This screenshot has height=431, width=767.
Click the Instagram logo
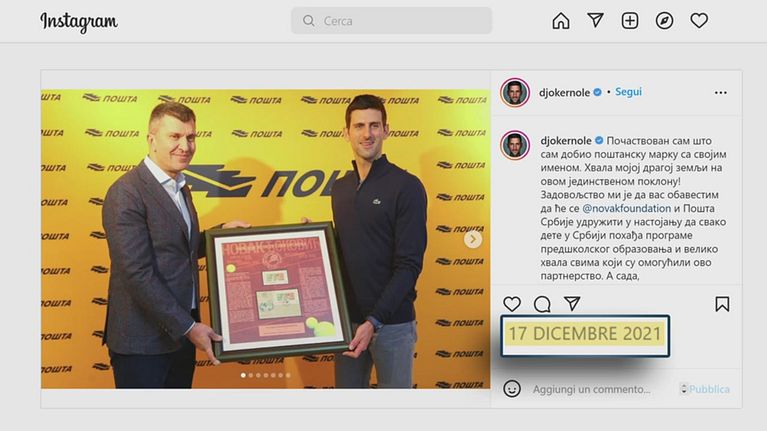(x=79, y=22)
